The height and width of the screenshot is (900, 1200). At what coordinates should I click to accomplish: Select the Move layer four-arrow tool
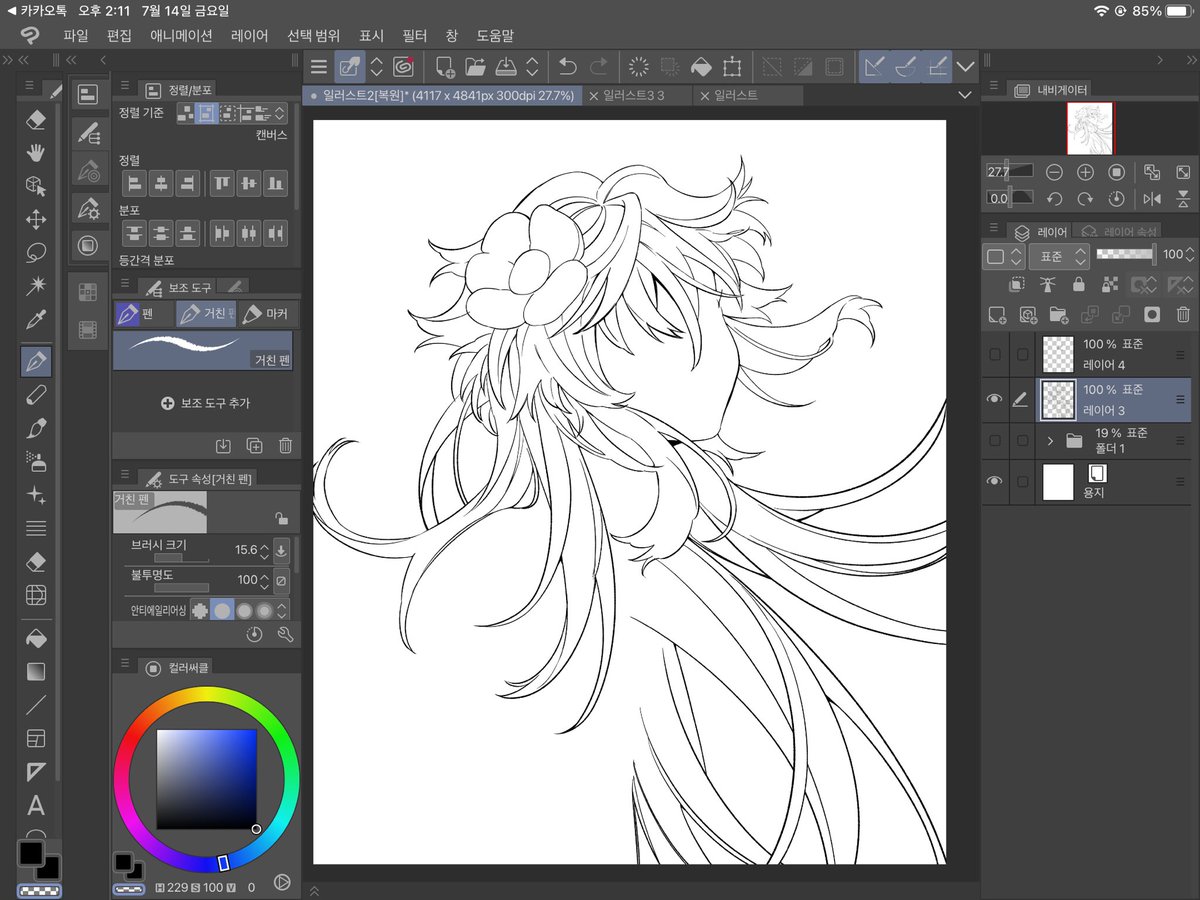tap(36, 219)
